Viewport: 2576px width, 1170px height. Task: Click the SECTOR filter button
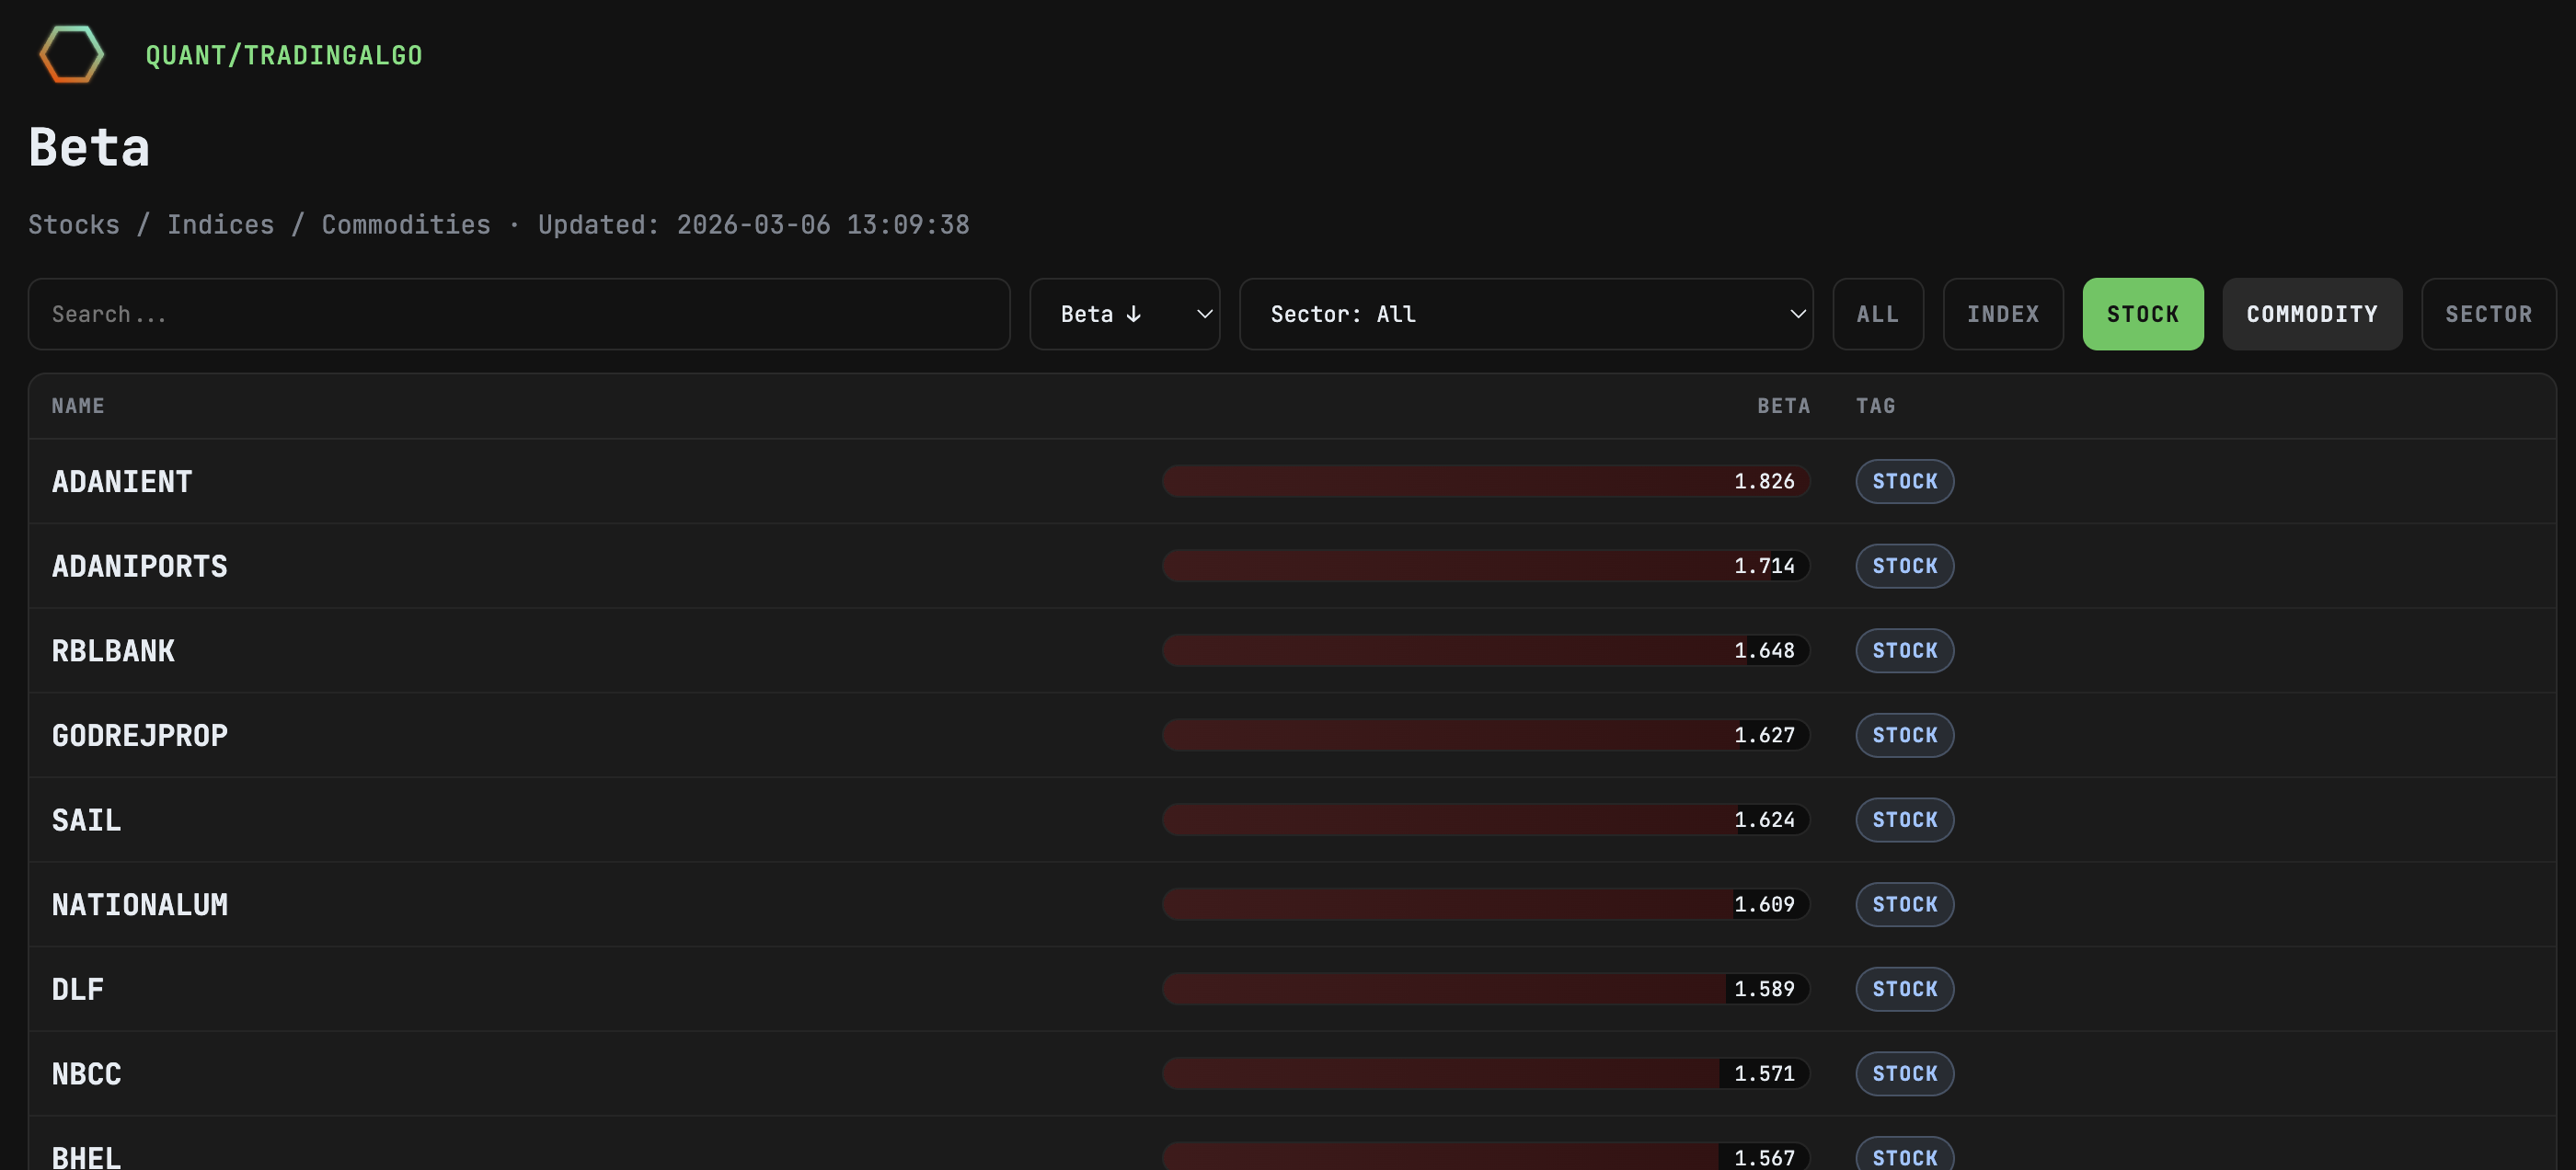click(2488, 313)
